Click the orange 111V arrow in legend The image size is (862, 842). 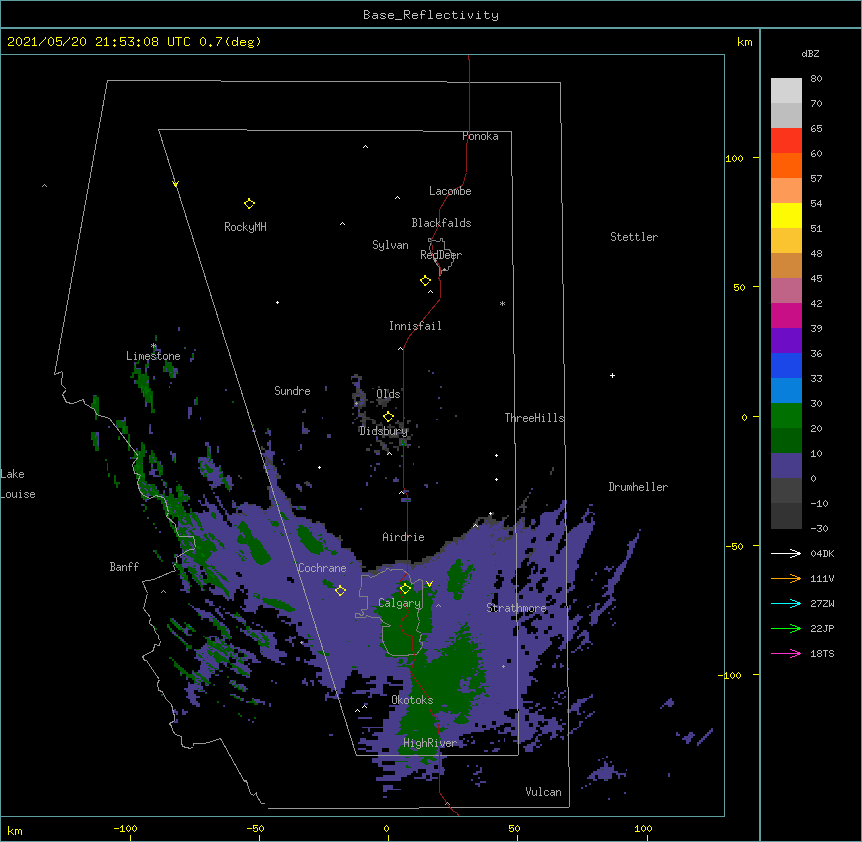click(786, 578)
